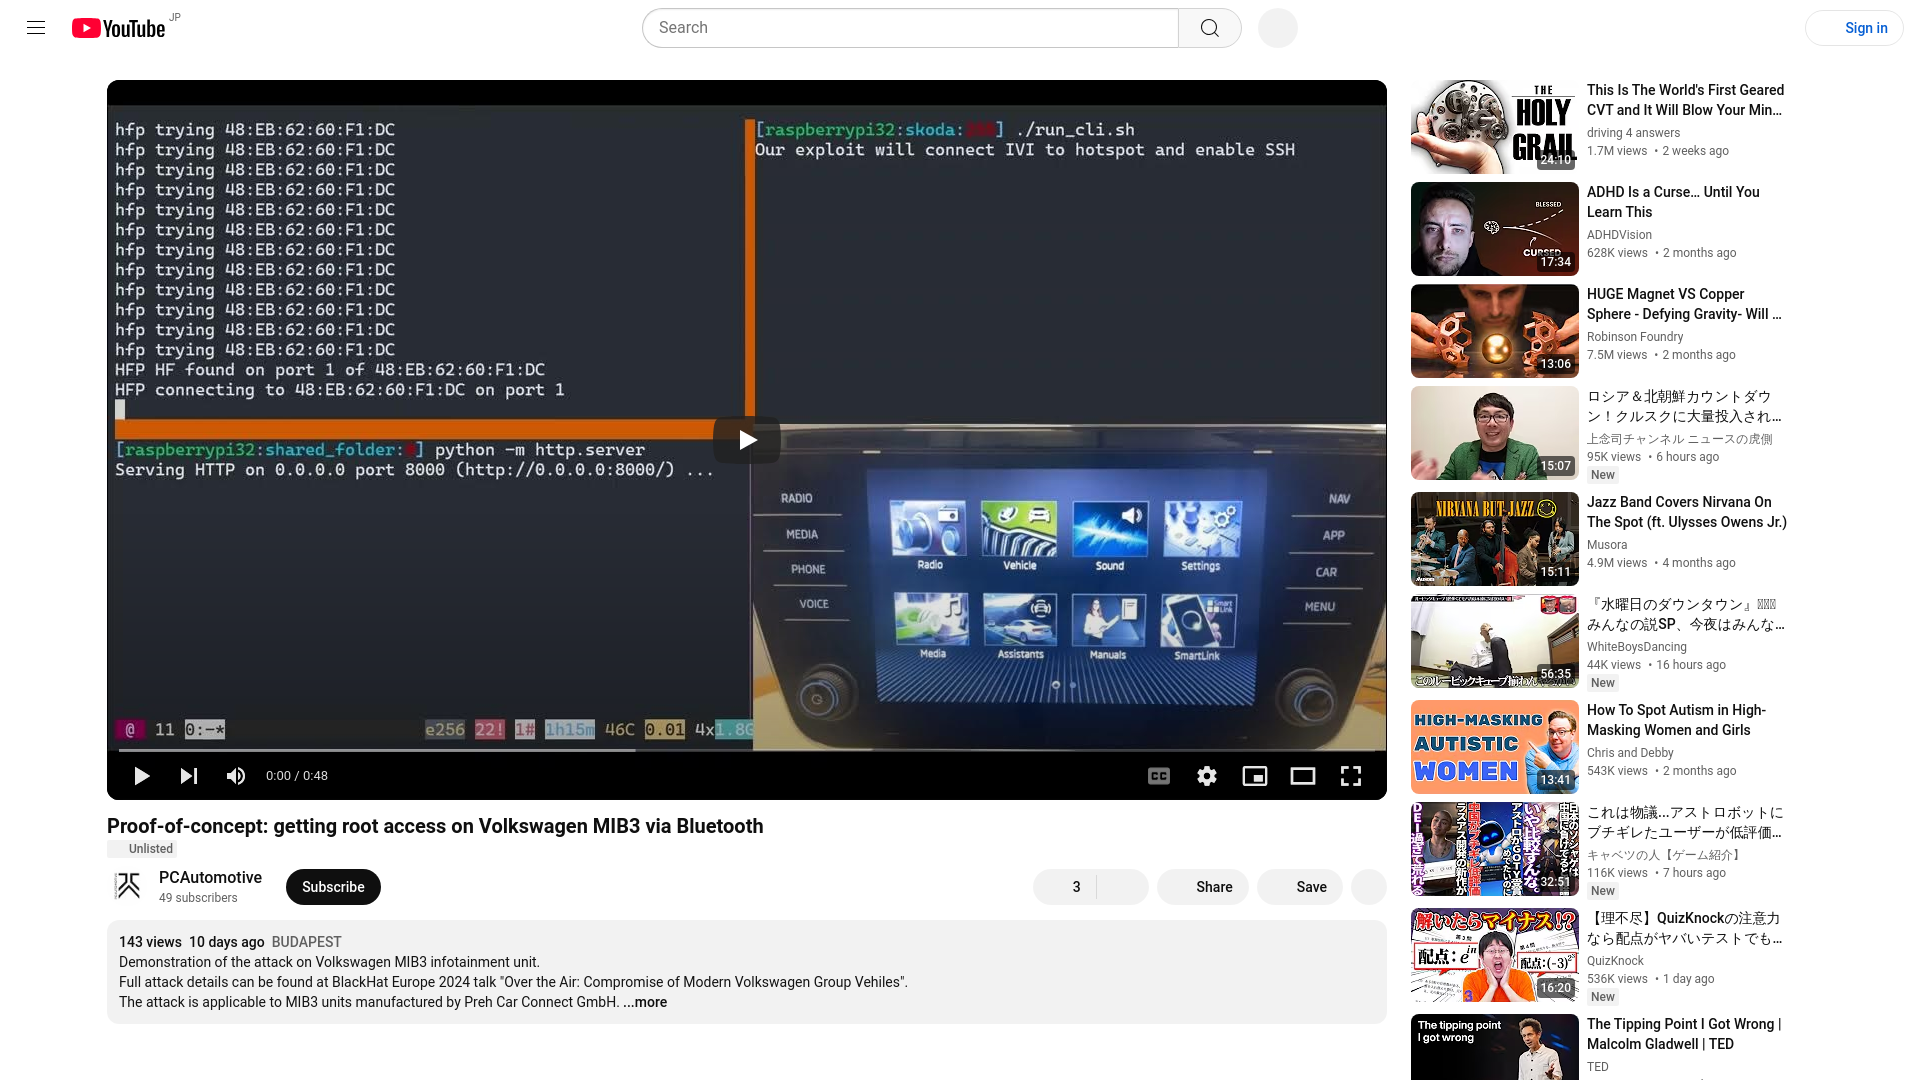Click the BUDAPEST location tag
Image resolution: width=1920 pixels, height=1080 pixels.
tap(306, 942)
